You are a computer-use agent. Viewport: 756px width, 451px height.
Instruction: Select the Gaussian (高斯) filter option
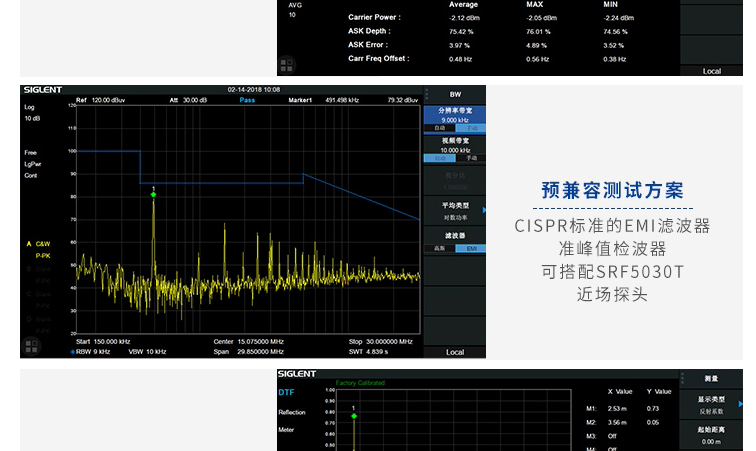pos(439,247)
